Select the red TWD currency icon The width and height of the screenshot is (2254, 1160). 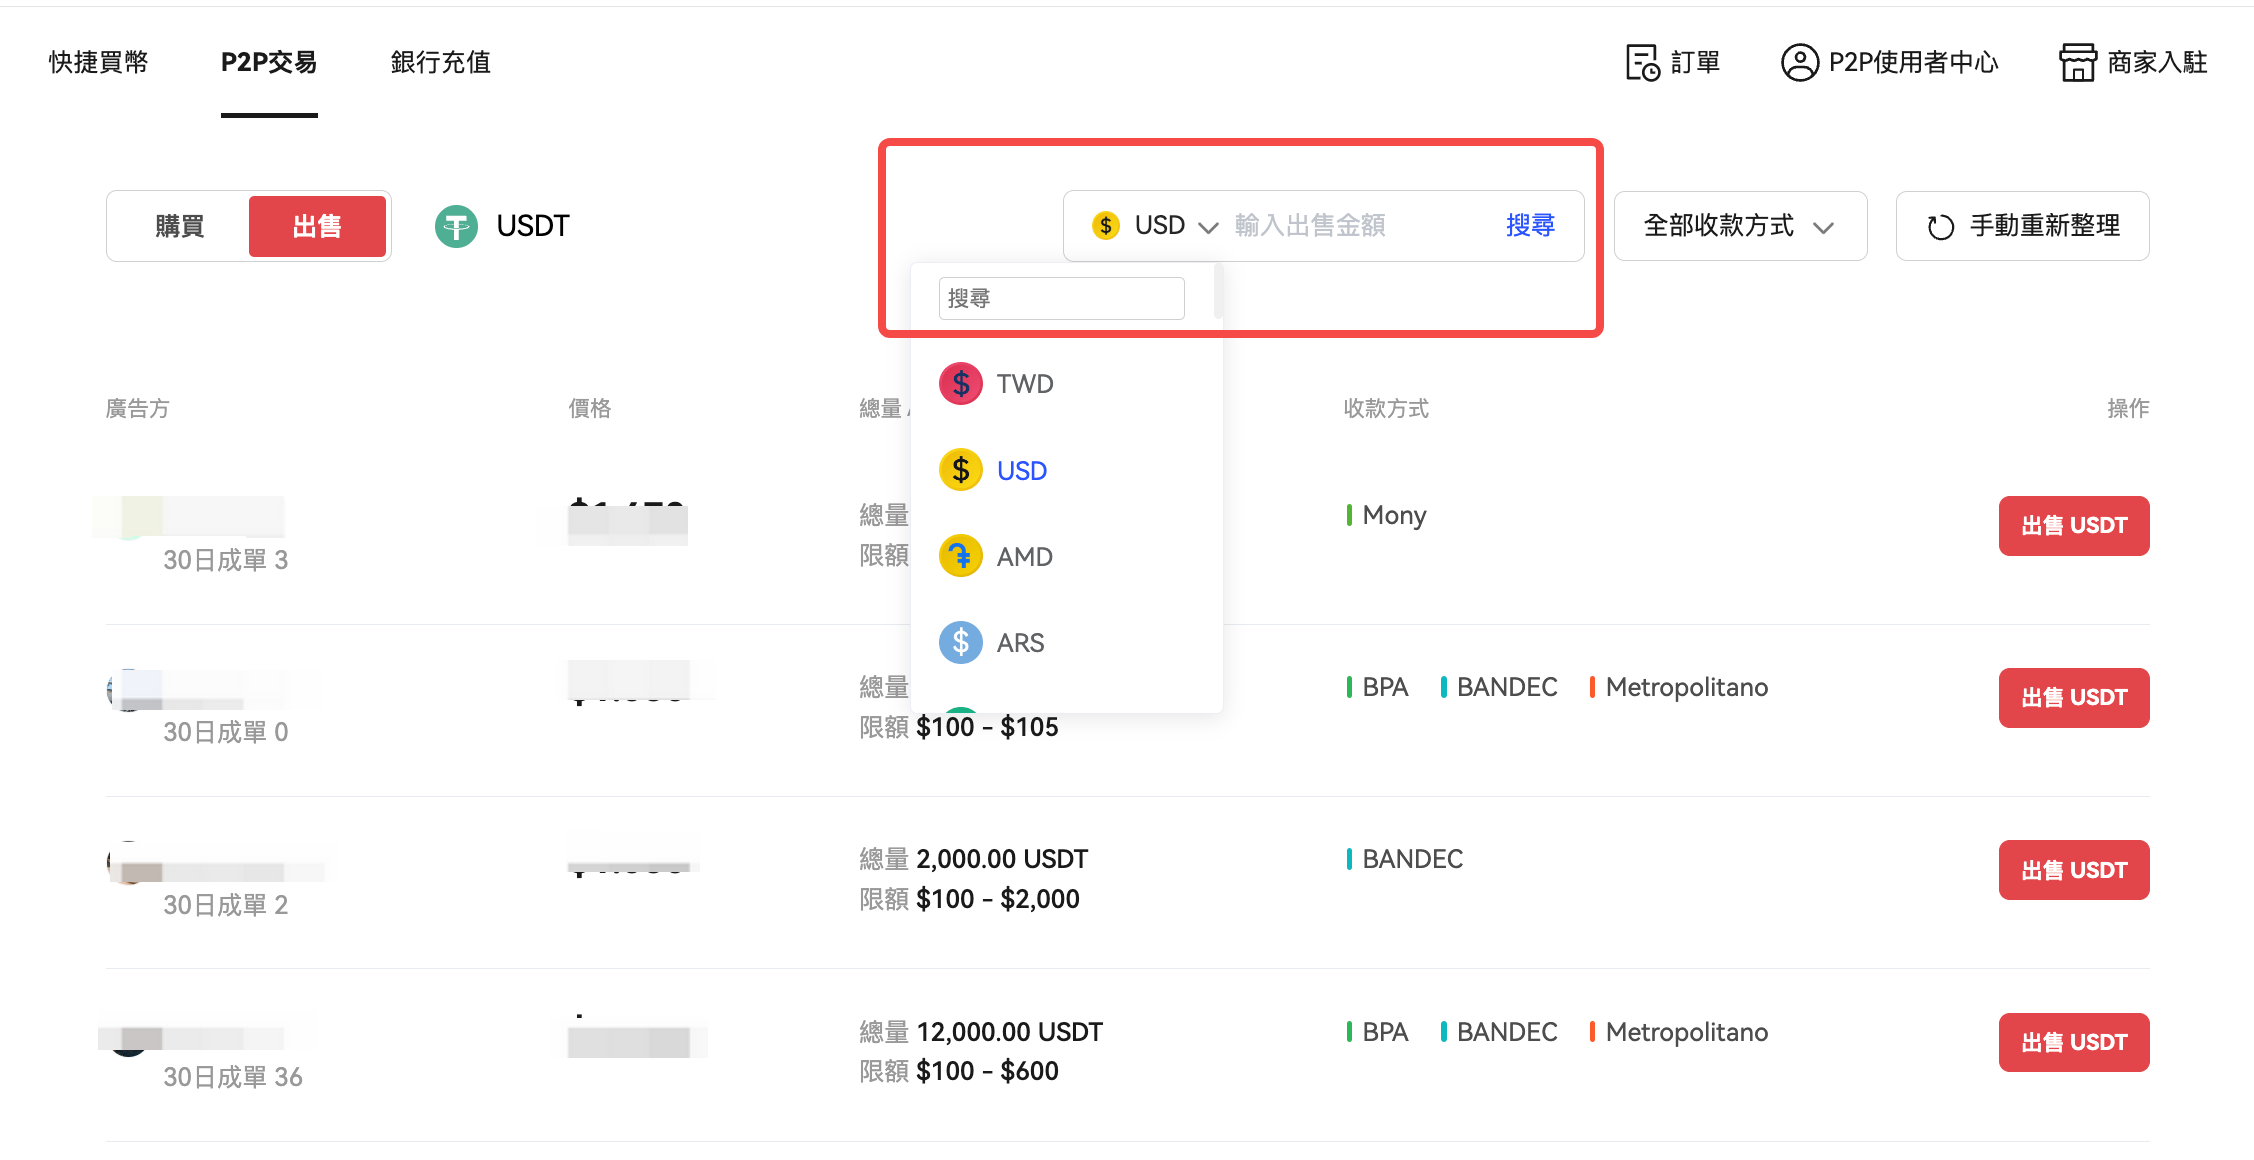[x=960, y=384]
